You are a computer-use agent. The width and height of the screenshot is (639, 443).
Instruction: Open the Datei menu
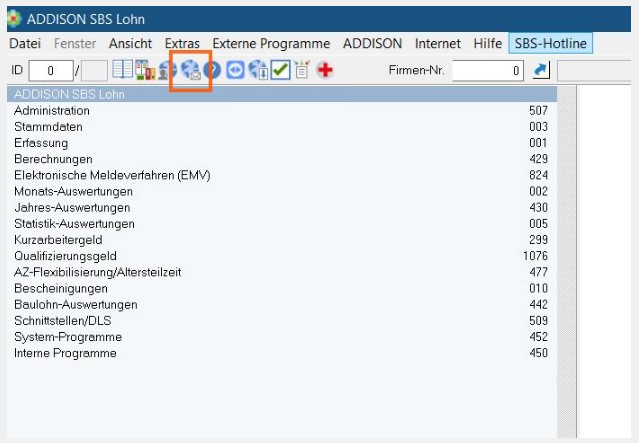25,43
